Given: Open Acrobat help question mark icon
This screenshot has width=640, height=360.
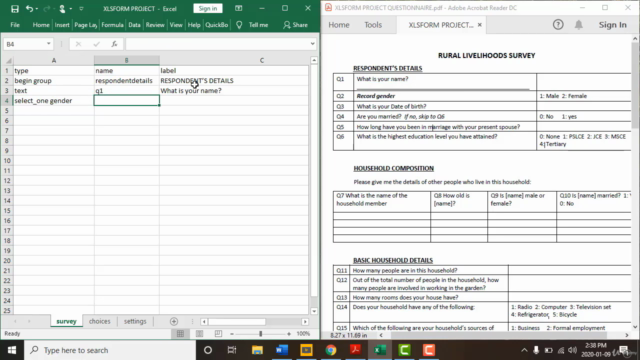Looking at the screenshot, I should [x=558, y=25].
